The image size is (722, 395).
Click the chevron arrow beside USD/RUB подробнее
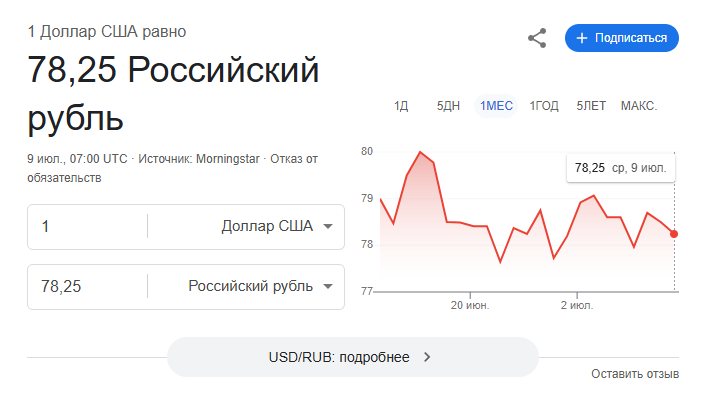(x=427, y=357)
